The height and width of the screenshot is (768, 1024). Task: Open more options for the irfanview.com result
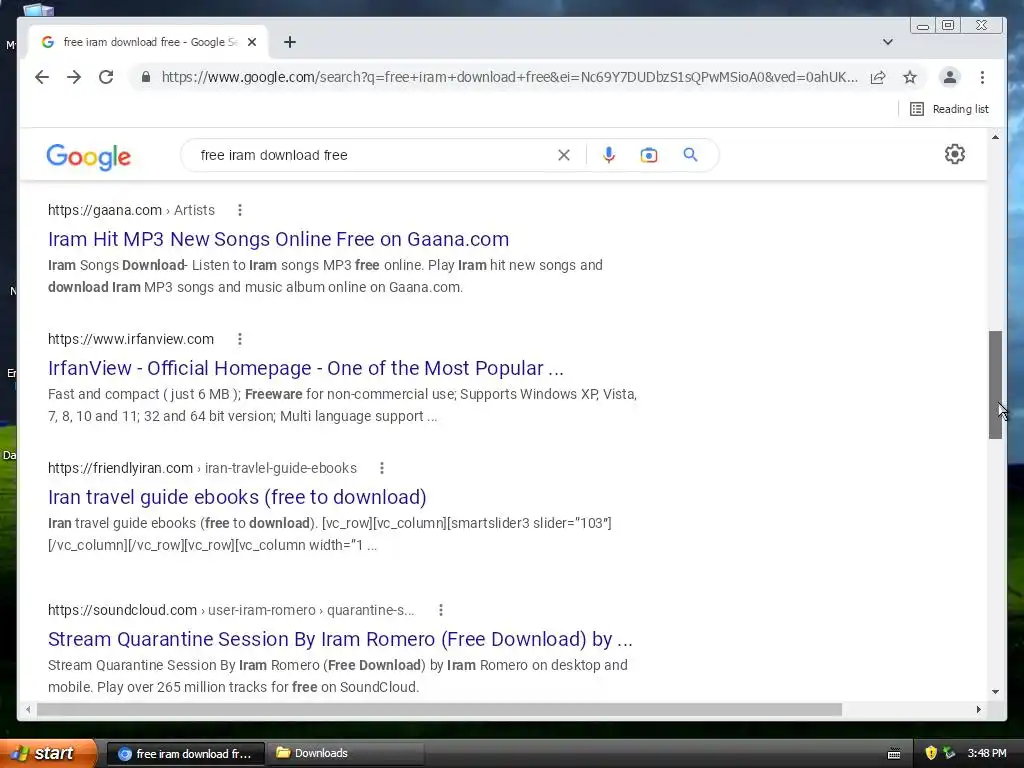pyautogui.click(x=240, y=339)
